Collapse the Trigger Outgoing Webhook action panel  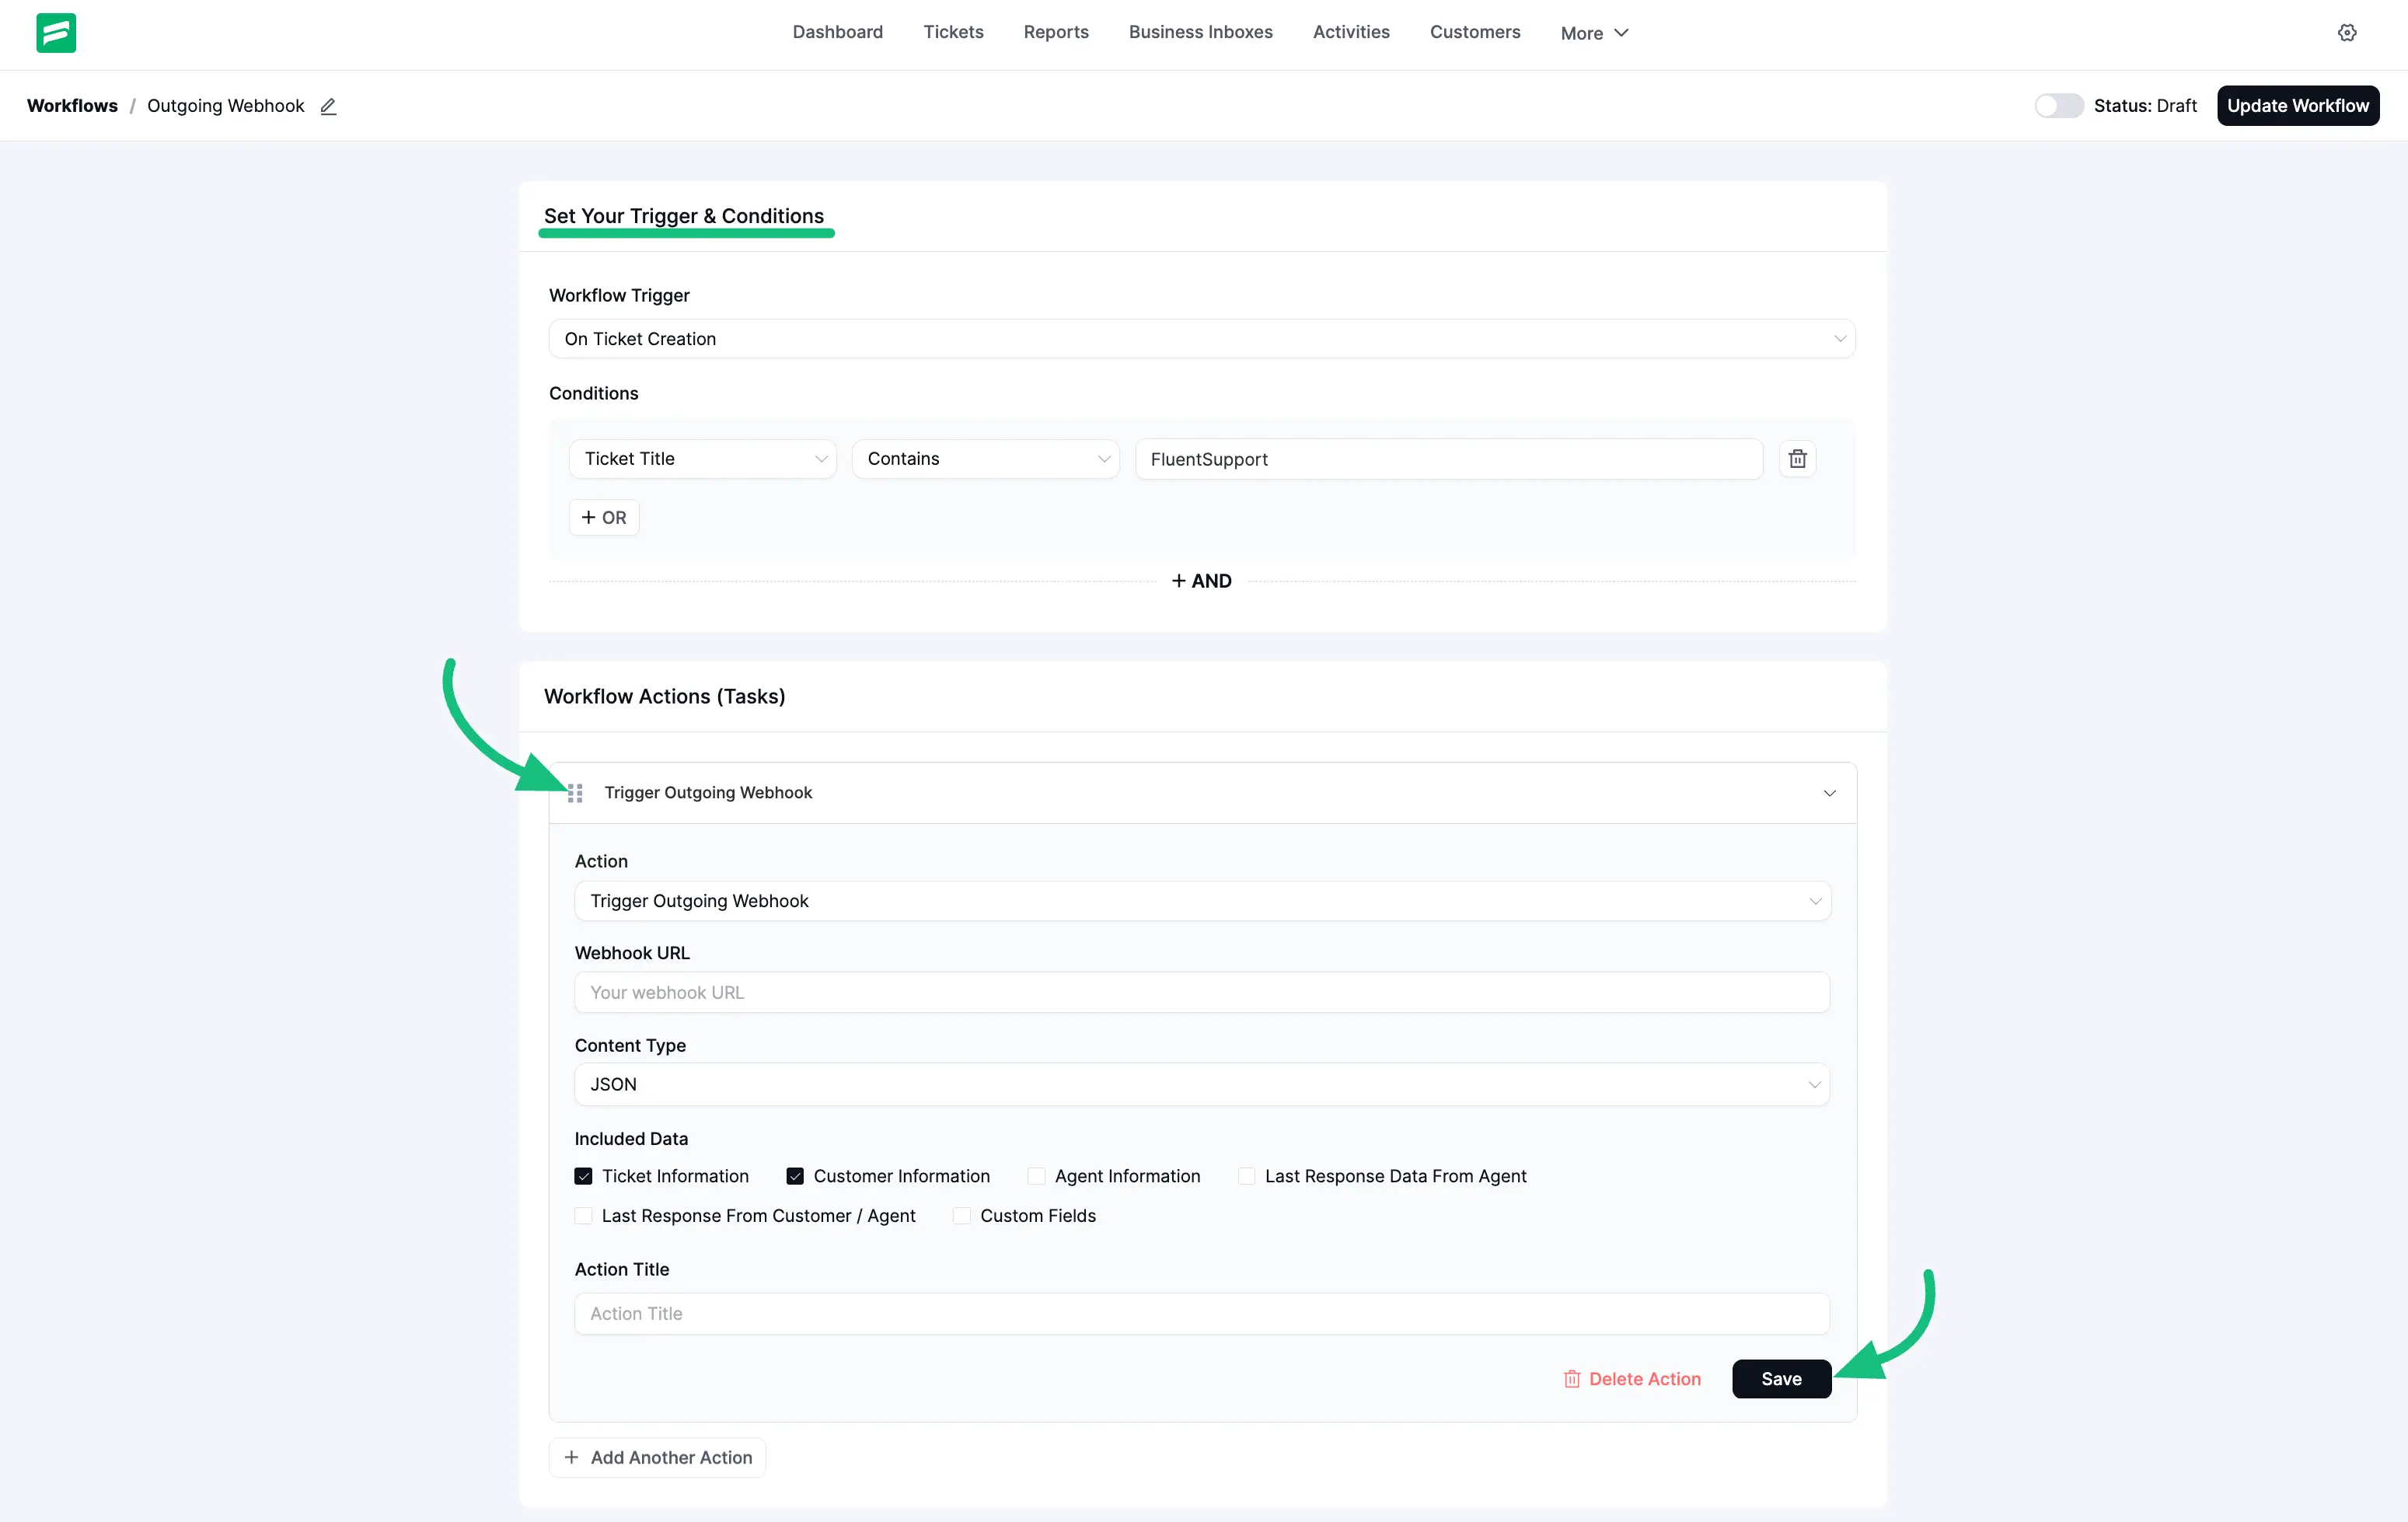coord(1830,793)
